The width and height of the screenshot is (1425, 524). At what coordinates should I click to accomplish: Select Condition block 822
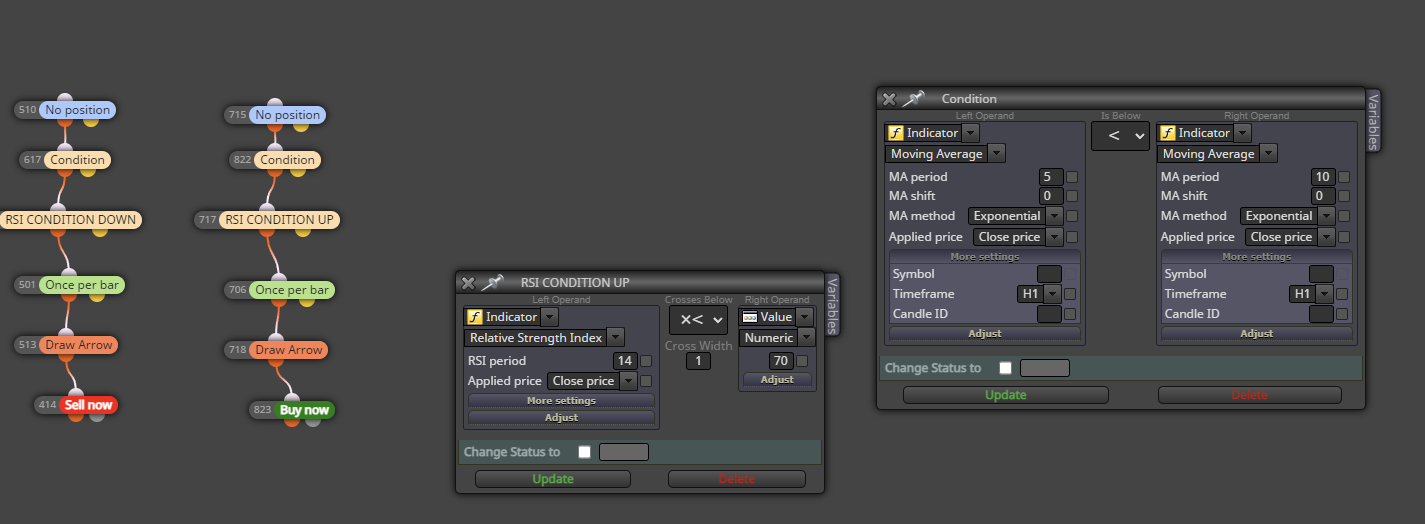tap(287, 160)
